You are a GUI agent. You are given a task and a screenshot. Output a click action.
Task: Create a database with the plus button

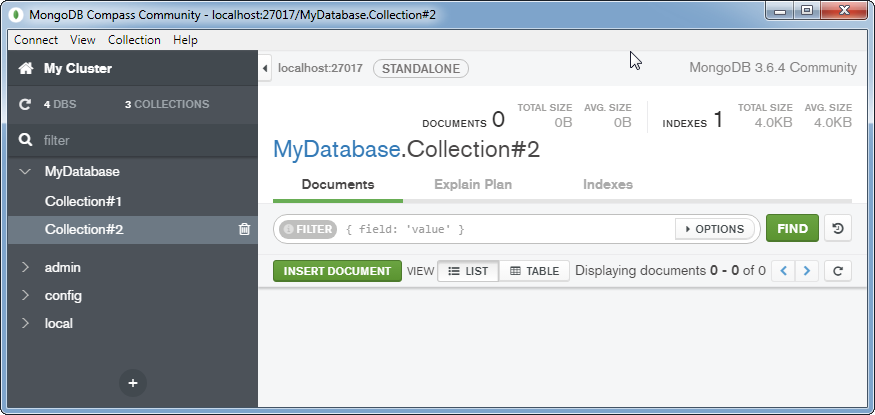coord(133,383)
